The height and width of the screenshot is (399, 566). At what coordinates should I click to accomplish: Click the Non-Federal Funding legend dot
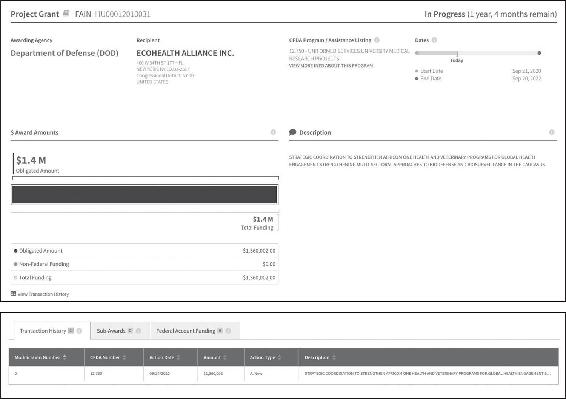coord(16,264)
